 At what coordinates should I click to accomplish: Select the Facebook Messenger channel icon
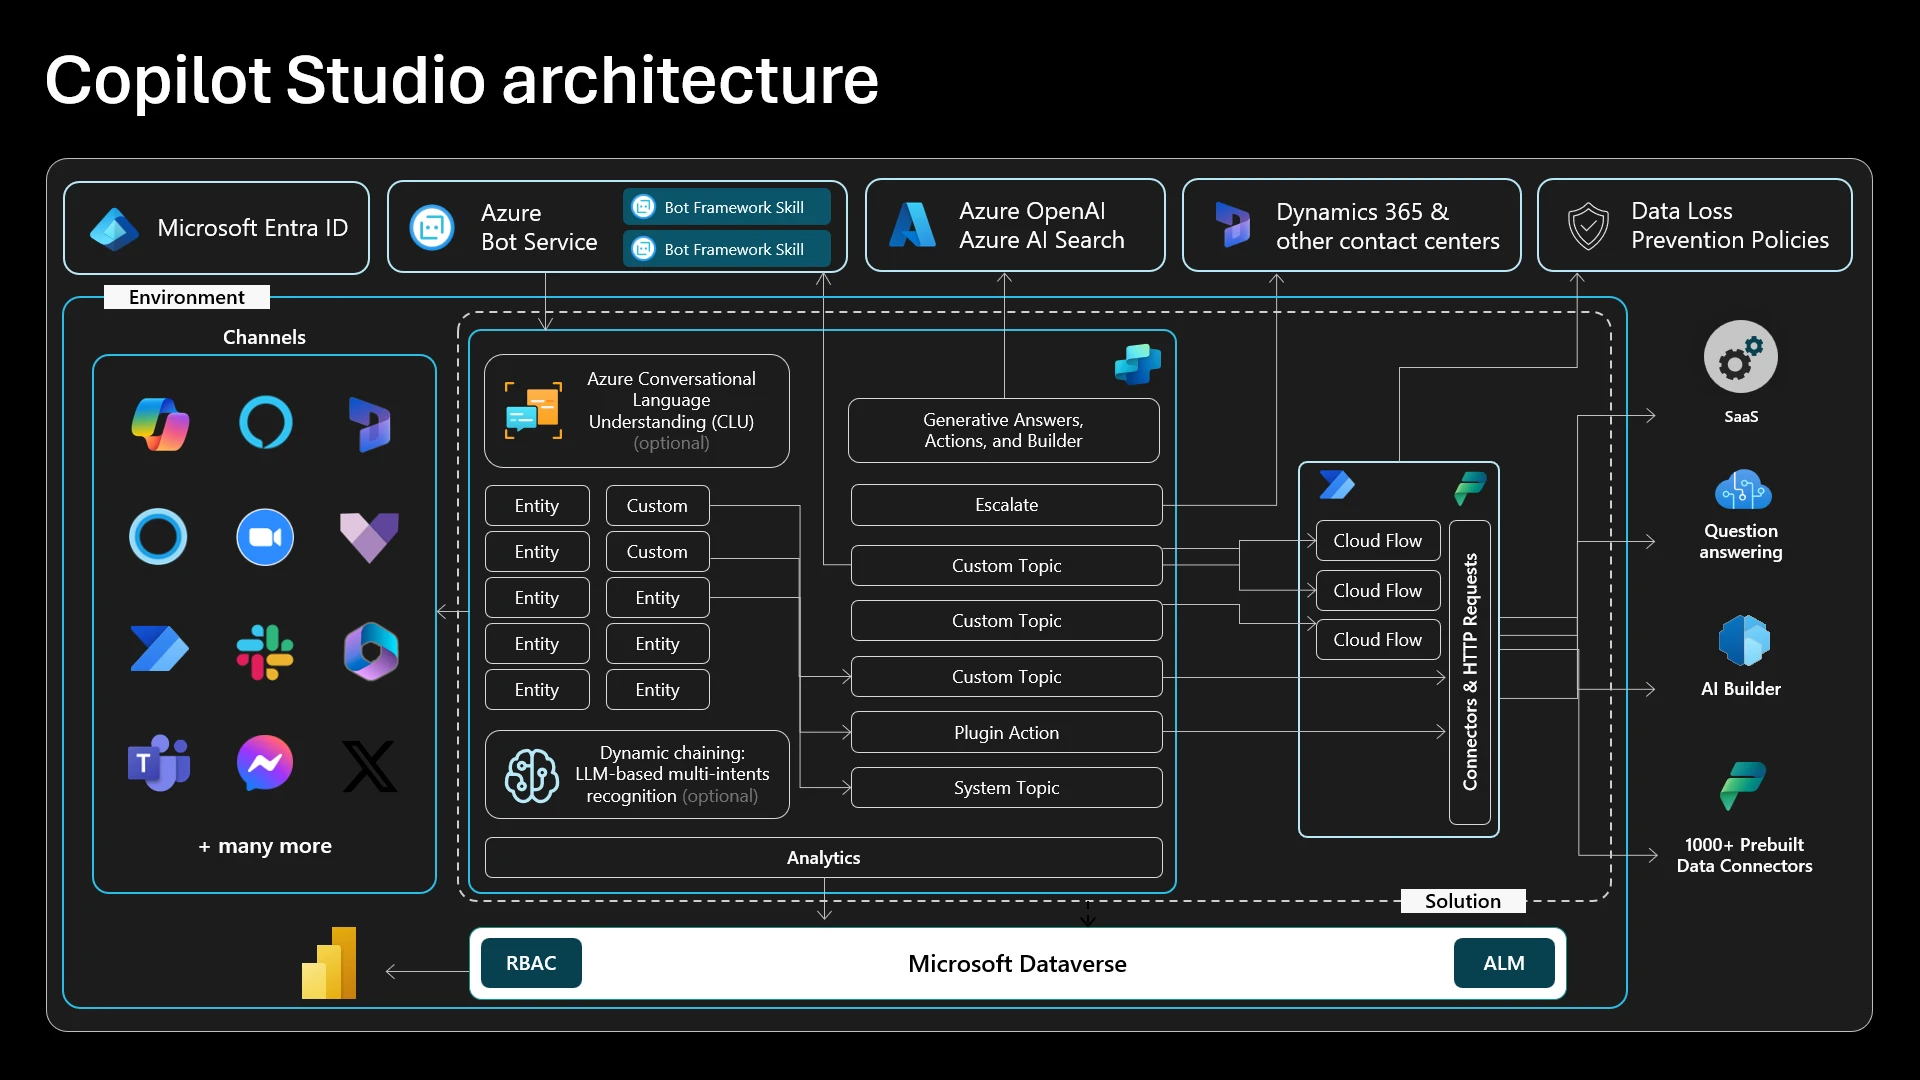click(x=264, y=763)
